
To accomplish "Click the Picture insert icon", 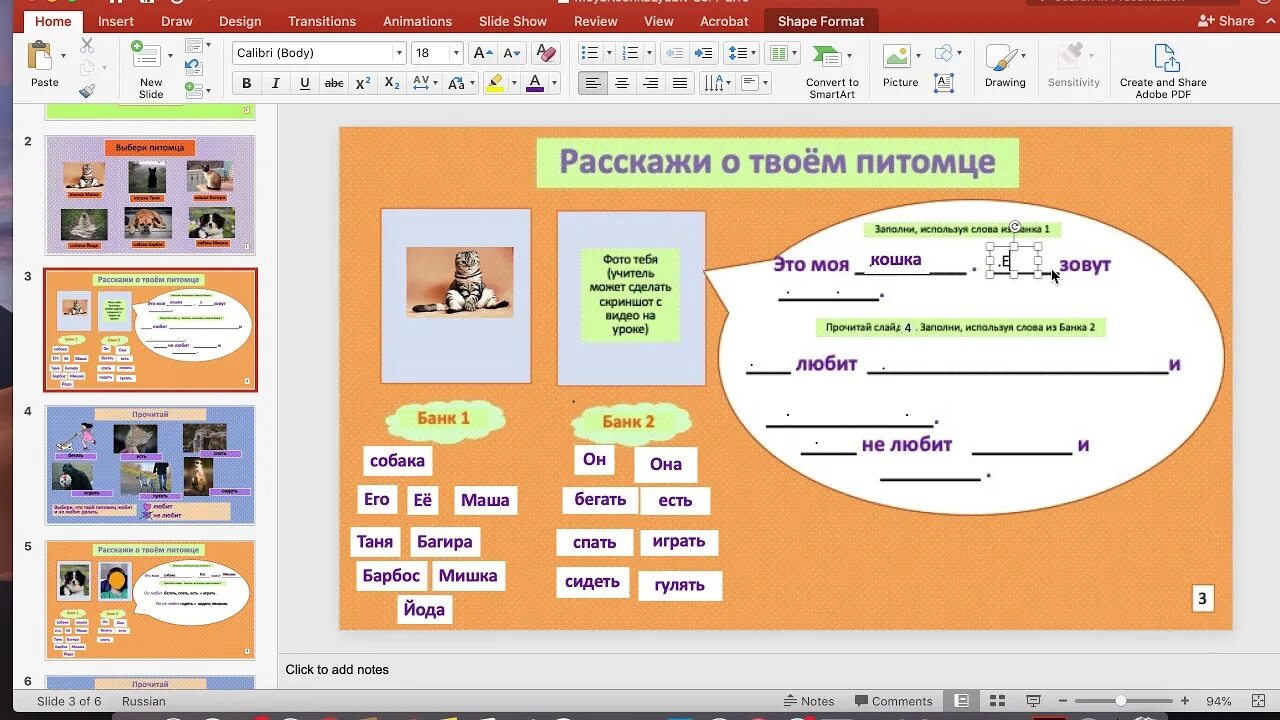I will [896, 56].
